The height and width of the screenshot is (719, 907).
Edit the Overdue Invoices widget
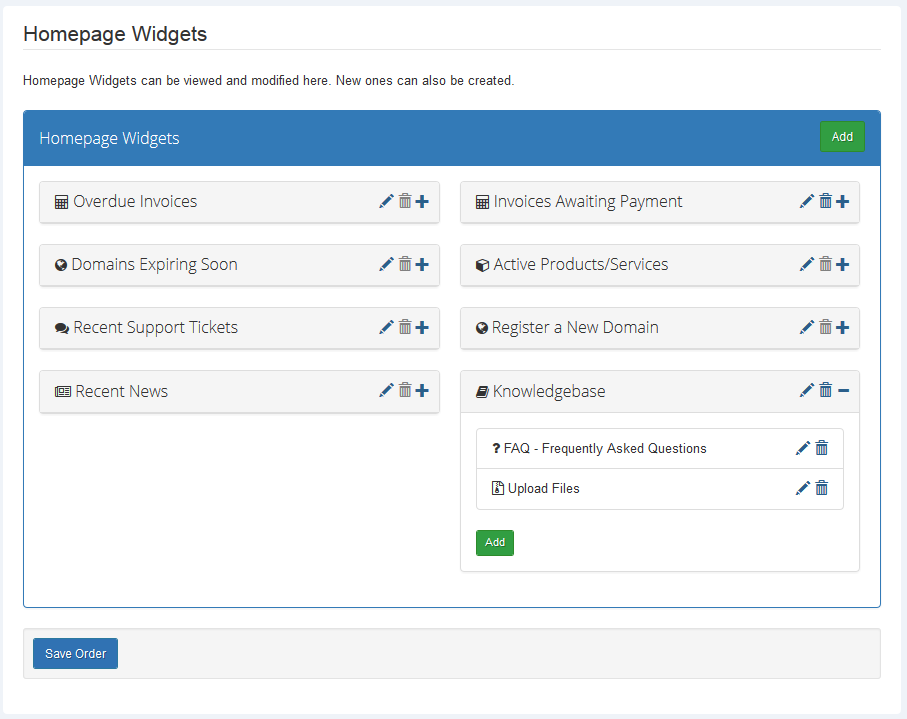pyautogui.click(x=386, y=201)
